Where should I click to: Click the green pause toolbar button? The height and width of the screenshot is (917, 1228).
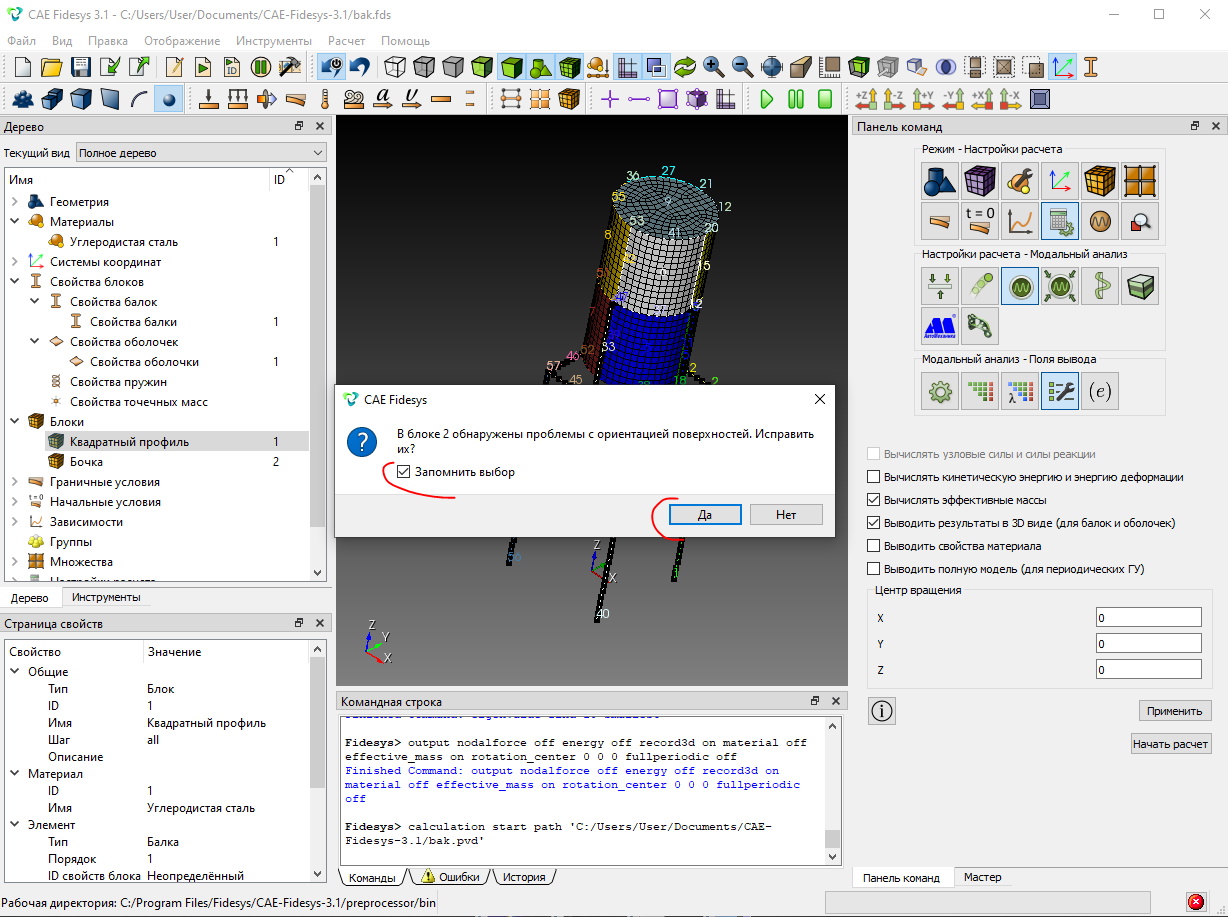(796, 99)
